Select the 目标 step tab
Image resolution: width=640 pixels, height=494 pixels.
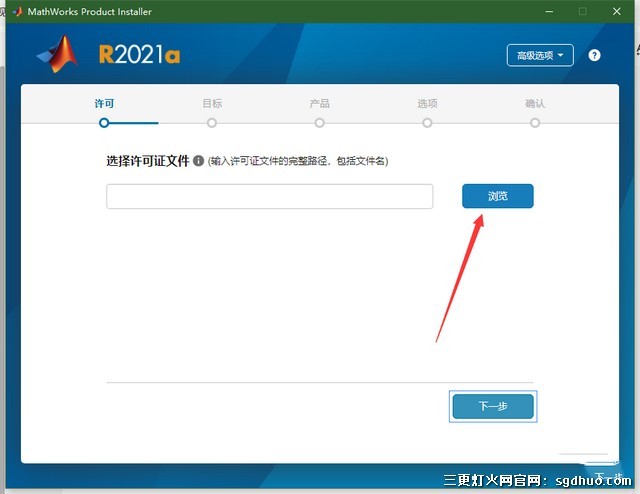point(212,104)
